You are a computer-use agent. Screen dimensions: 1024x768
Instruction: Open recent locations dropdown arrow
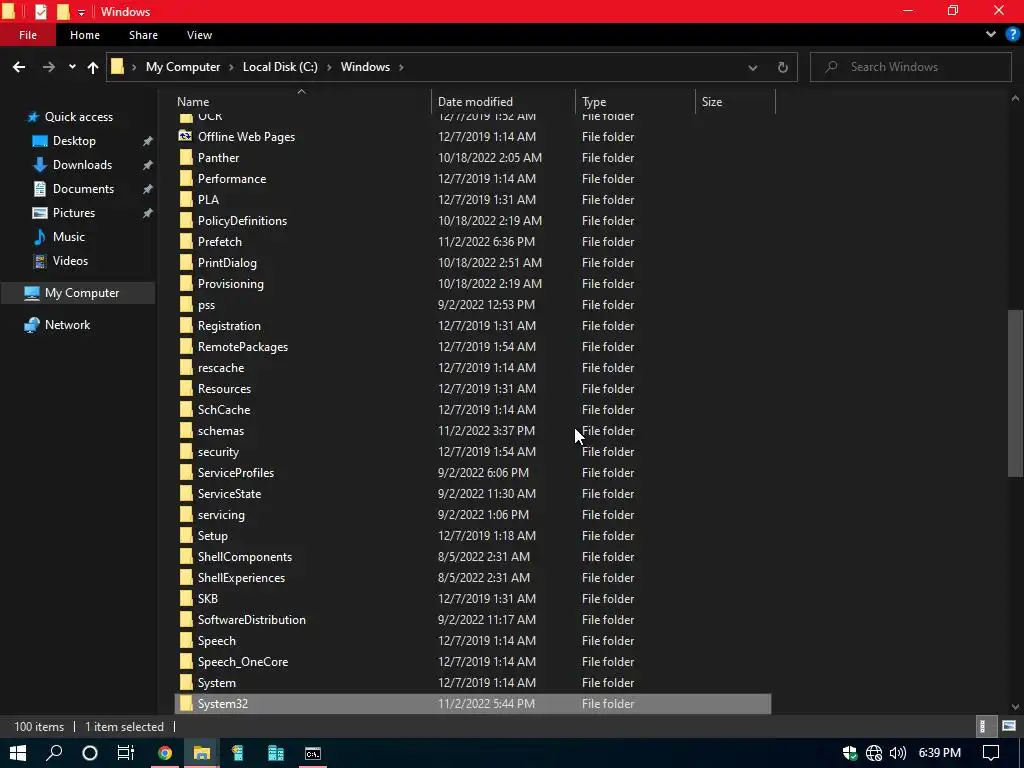(72, 67)
